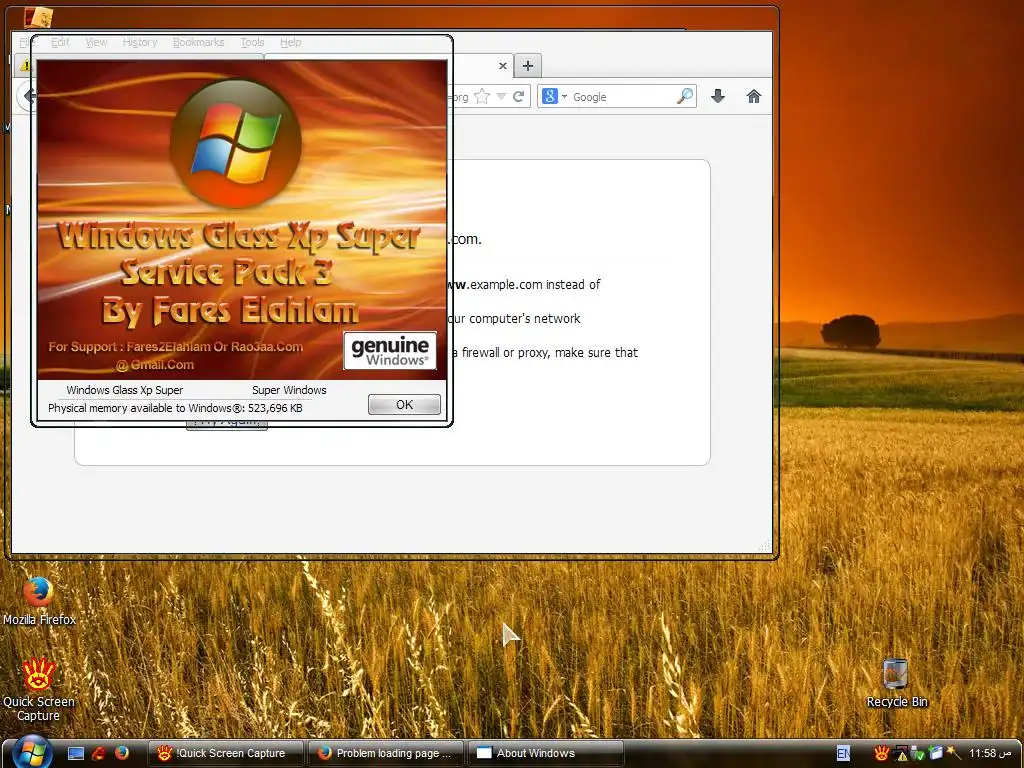Click the Windows logo in About dialog
The image size is (1024, 768).
click(x=236, y=144)
